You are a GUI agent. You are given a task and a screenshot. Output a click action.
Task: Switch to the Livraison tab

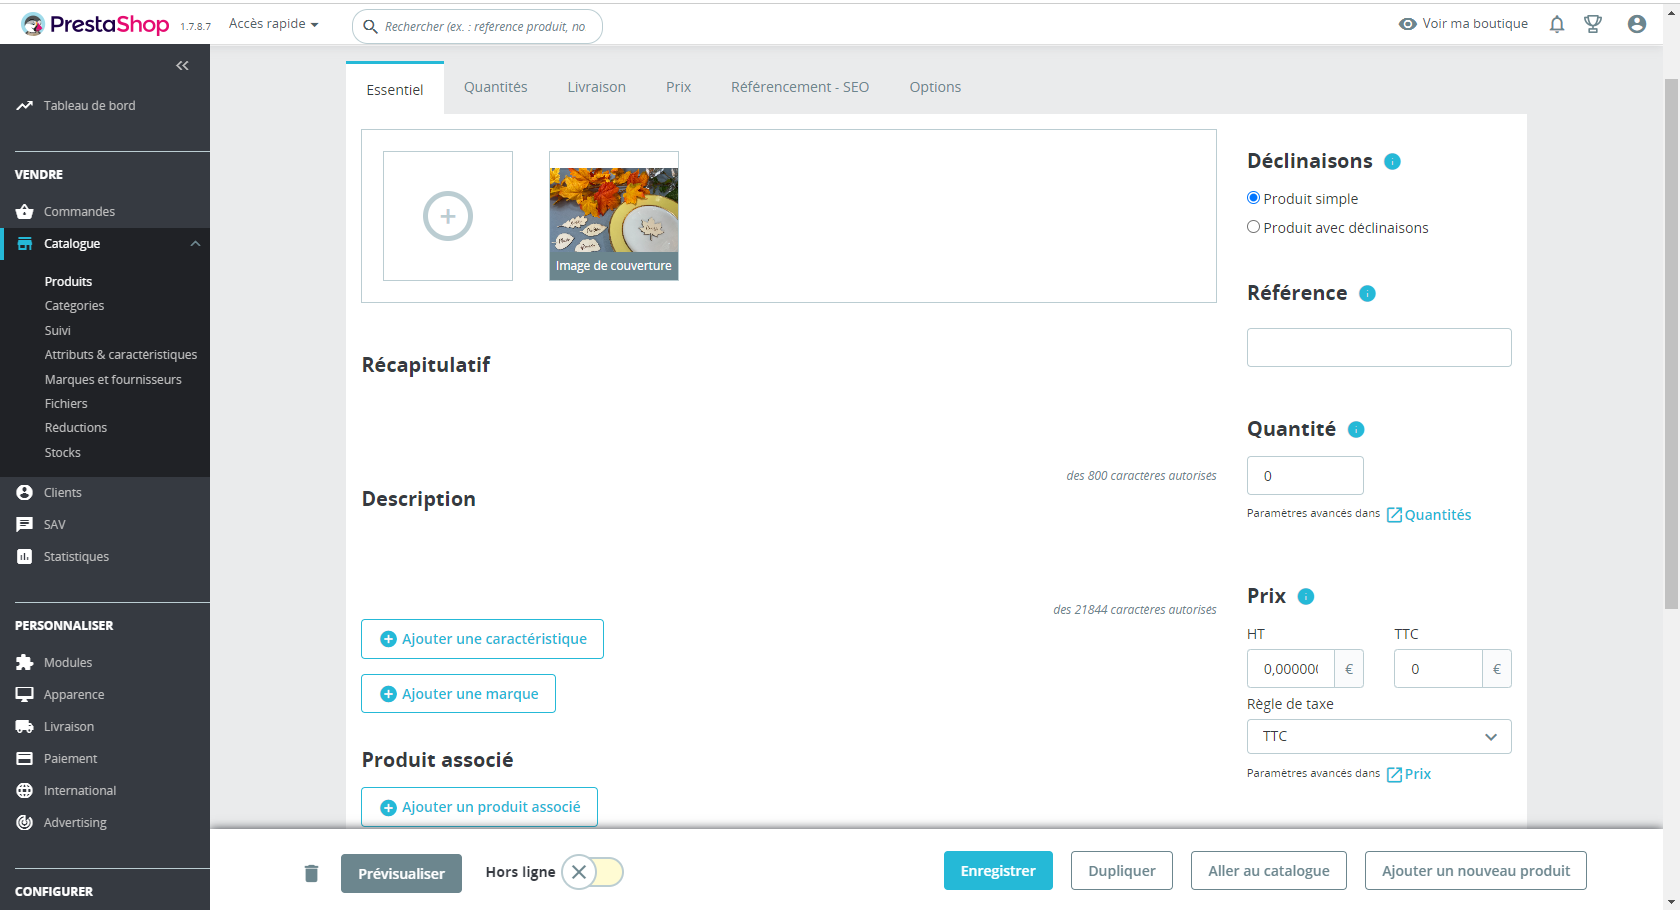point(597,88)
